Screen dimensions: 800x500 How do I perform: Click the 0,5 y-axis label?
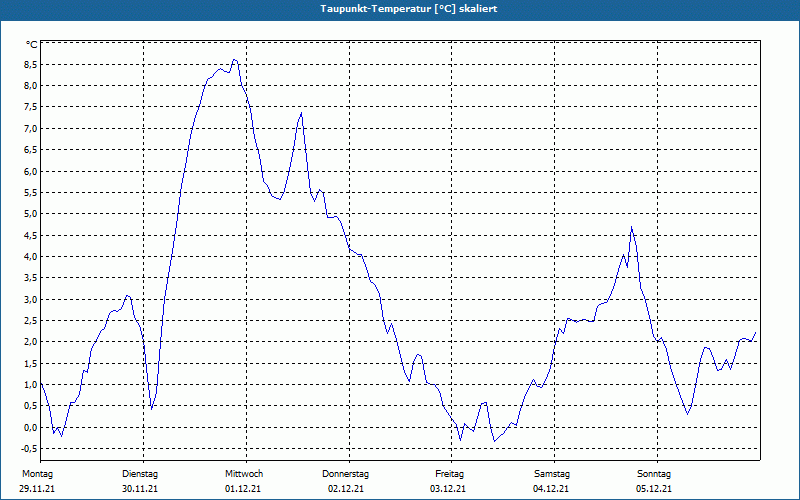pyautogui.click(x=30, y=406)
